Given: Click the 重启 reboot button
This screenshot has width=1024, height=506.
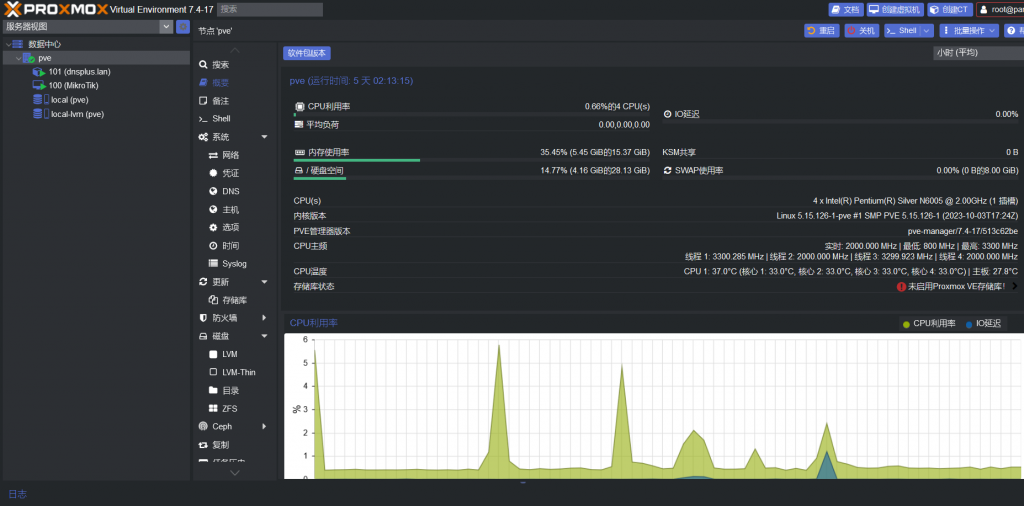Looking at the screenshot, I should [822, 31].
